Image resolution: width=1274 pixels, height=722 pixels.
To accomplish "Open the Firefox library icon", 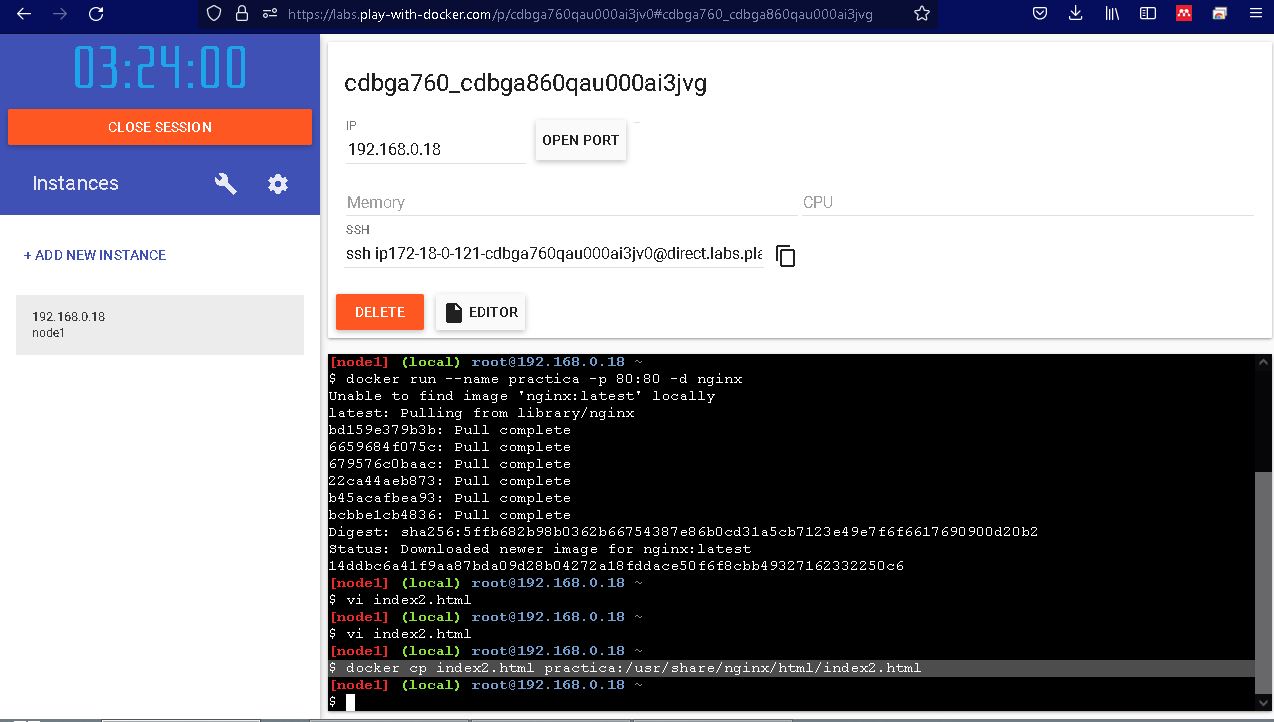I will pos(1111,14).
